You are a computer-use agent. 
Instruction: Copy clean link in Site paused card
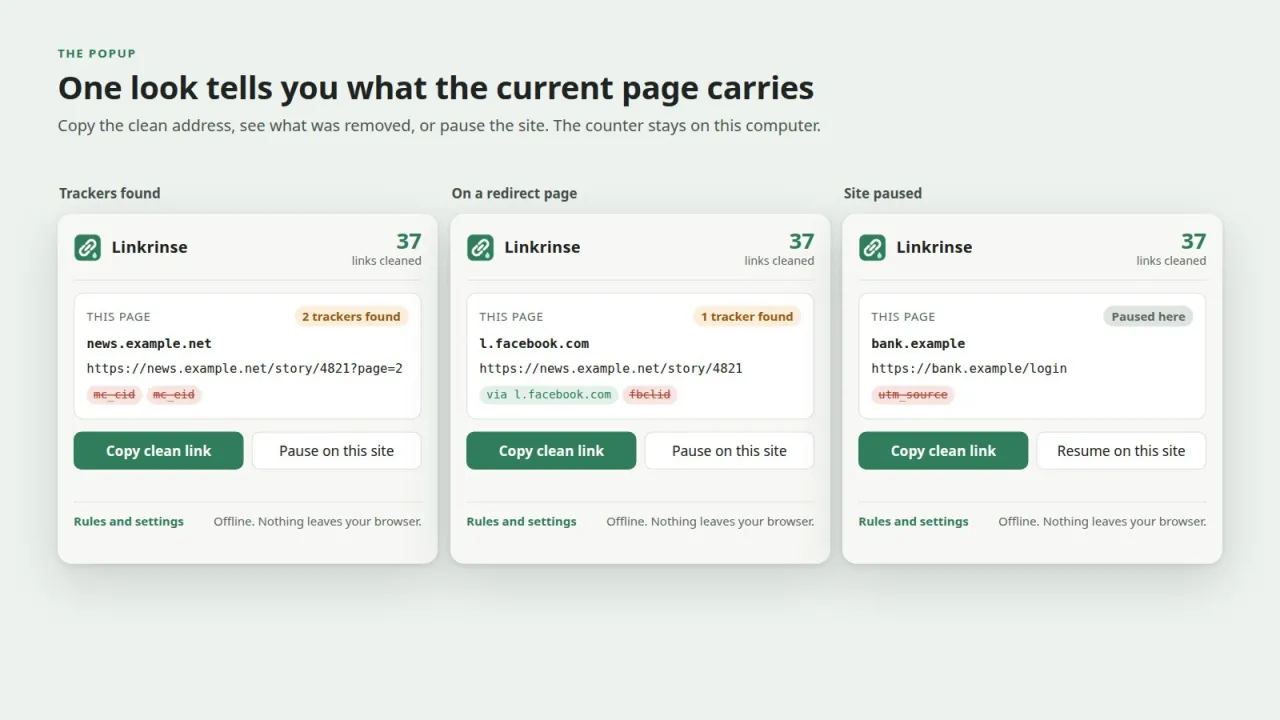(x=943, y=451)
